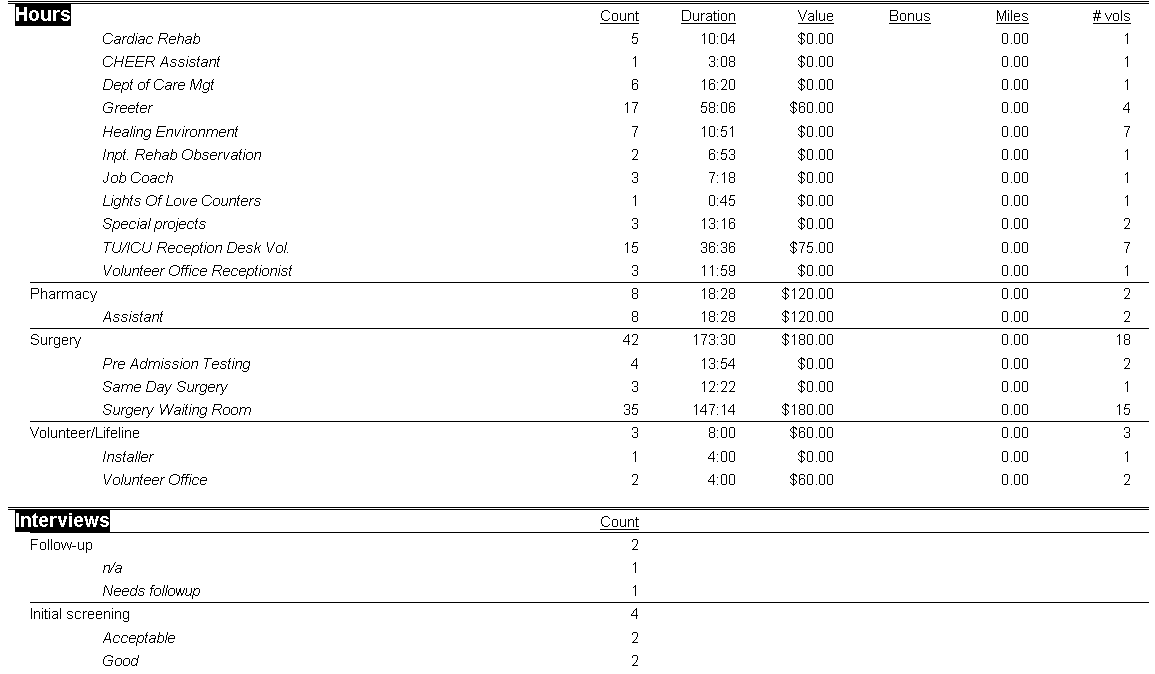Image resolution: width=1155 pixels, height=674 pixels.
Task: Select the Interviews section heading
Action: (62, 521)
